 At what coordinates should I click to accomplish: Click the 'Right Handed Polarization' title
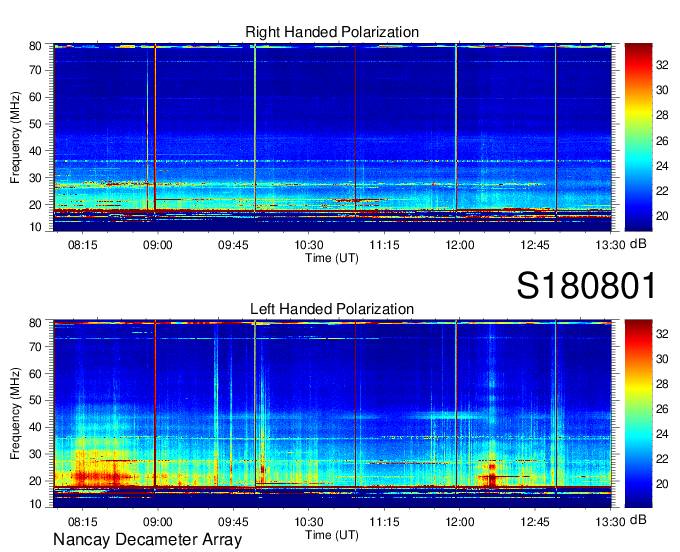click(332, 32)
